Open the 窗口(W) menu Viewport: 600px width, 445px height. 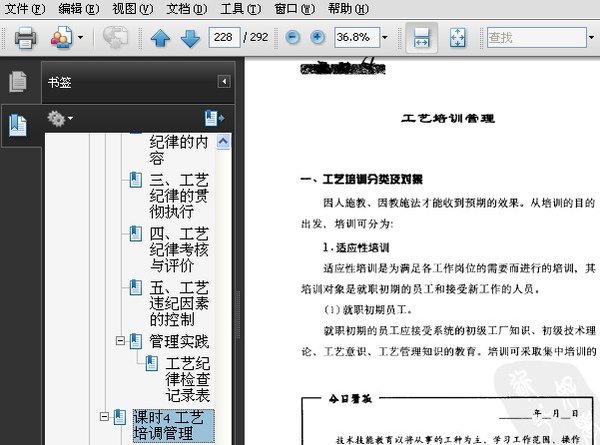point(294,8)
